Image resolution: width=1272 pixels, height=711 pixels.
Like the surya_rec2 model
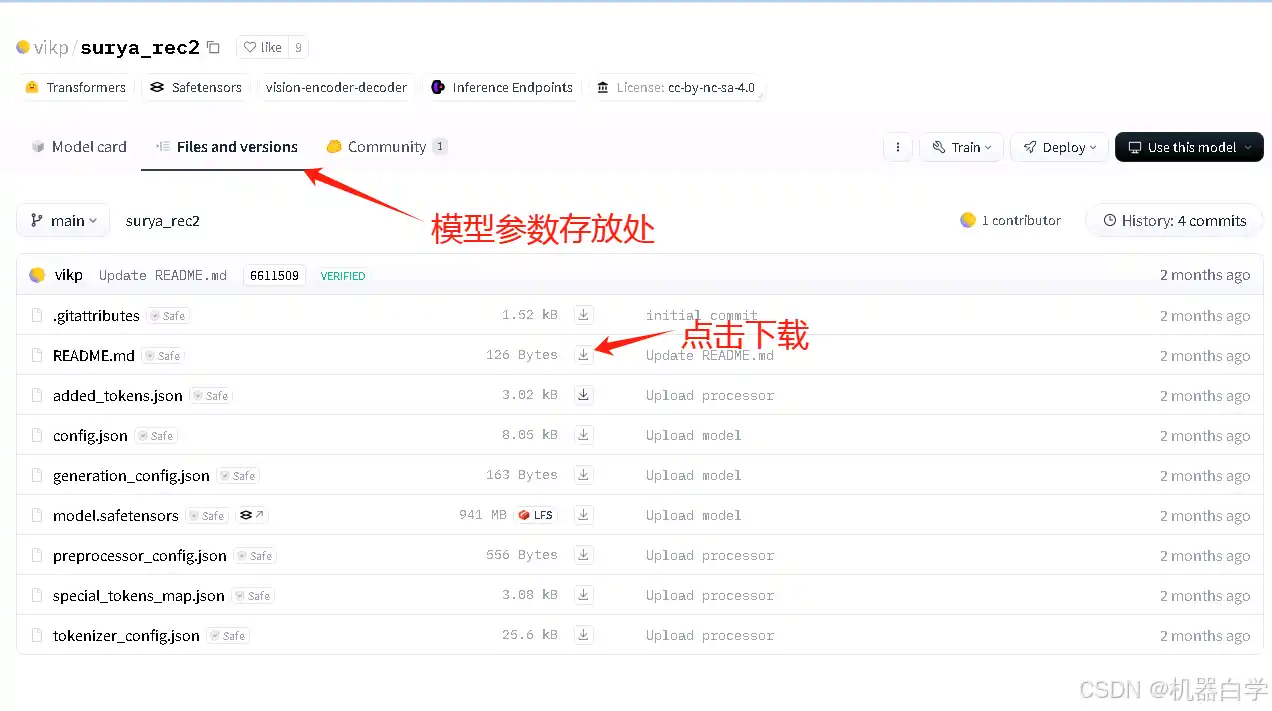(x=263, y=47)
